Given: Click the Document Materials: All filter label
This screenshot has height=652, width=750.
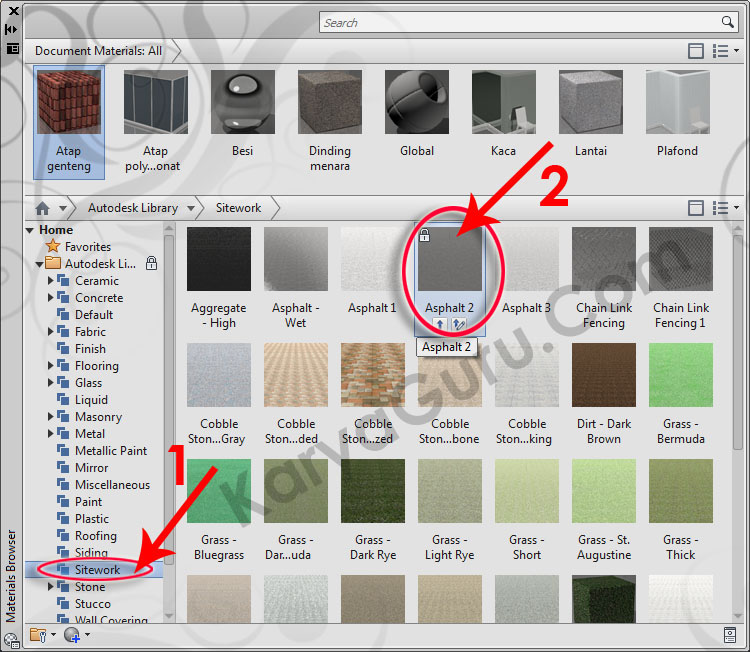Looking at the screenshot, I should tap(98, 51).
